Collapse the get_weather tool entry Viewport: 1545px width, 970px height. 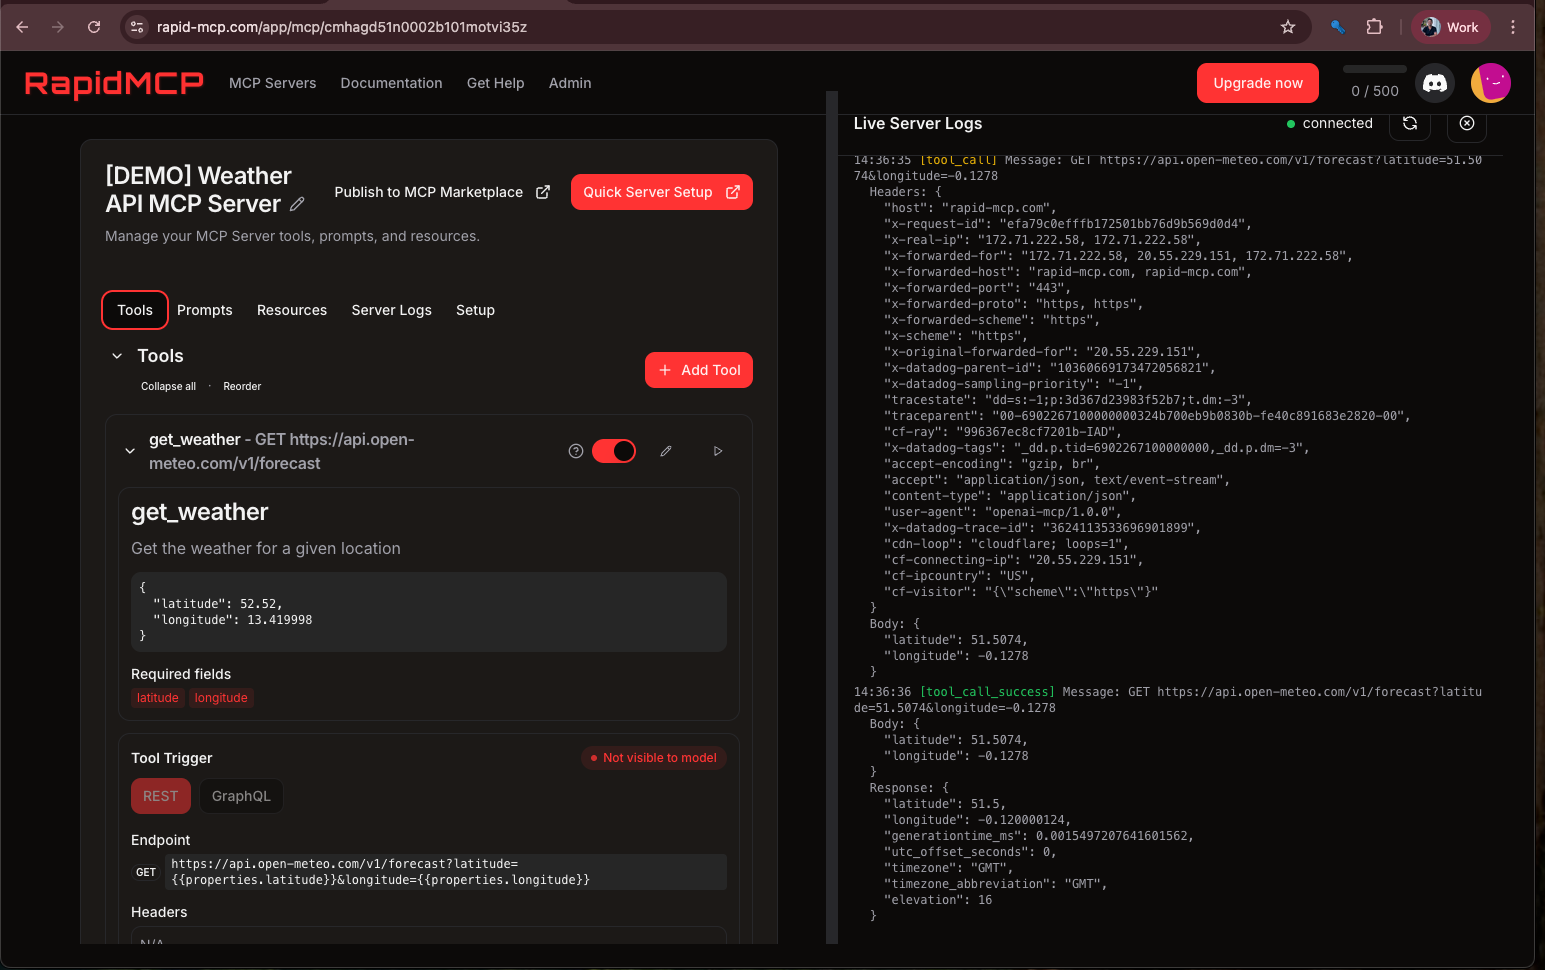pos(130,451)
